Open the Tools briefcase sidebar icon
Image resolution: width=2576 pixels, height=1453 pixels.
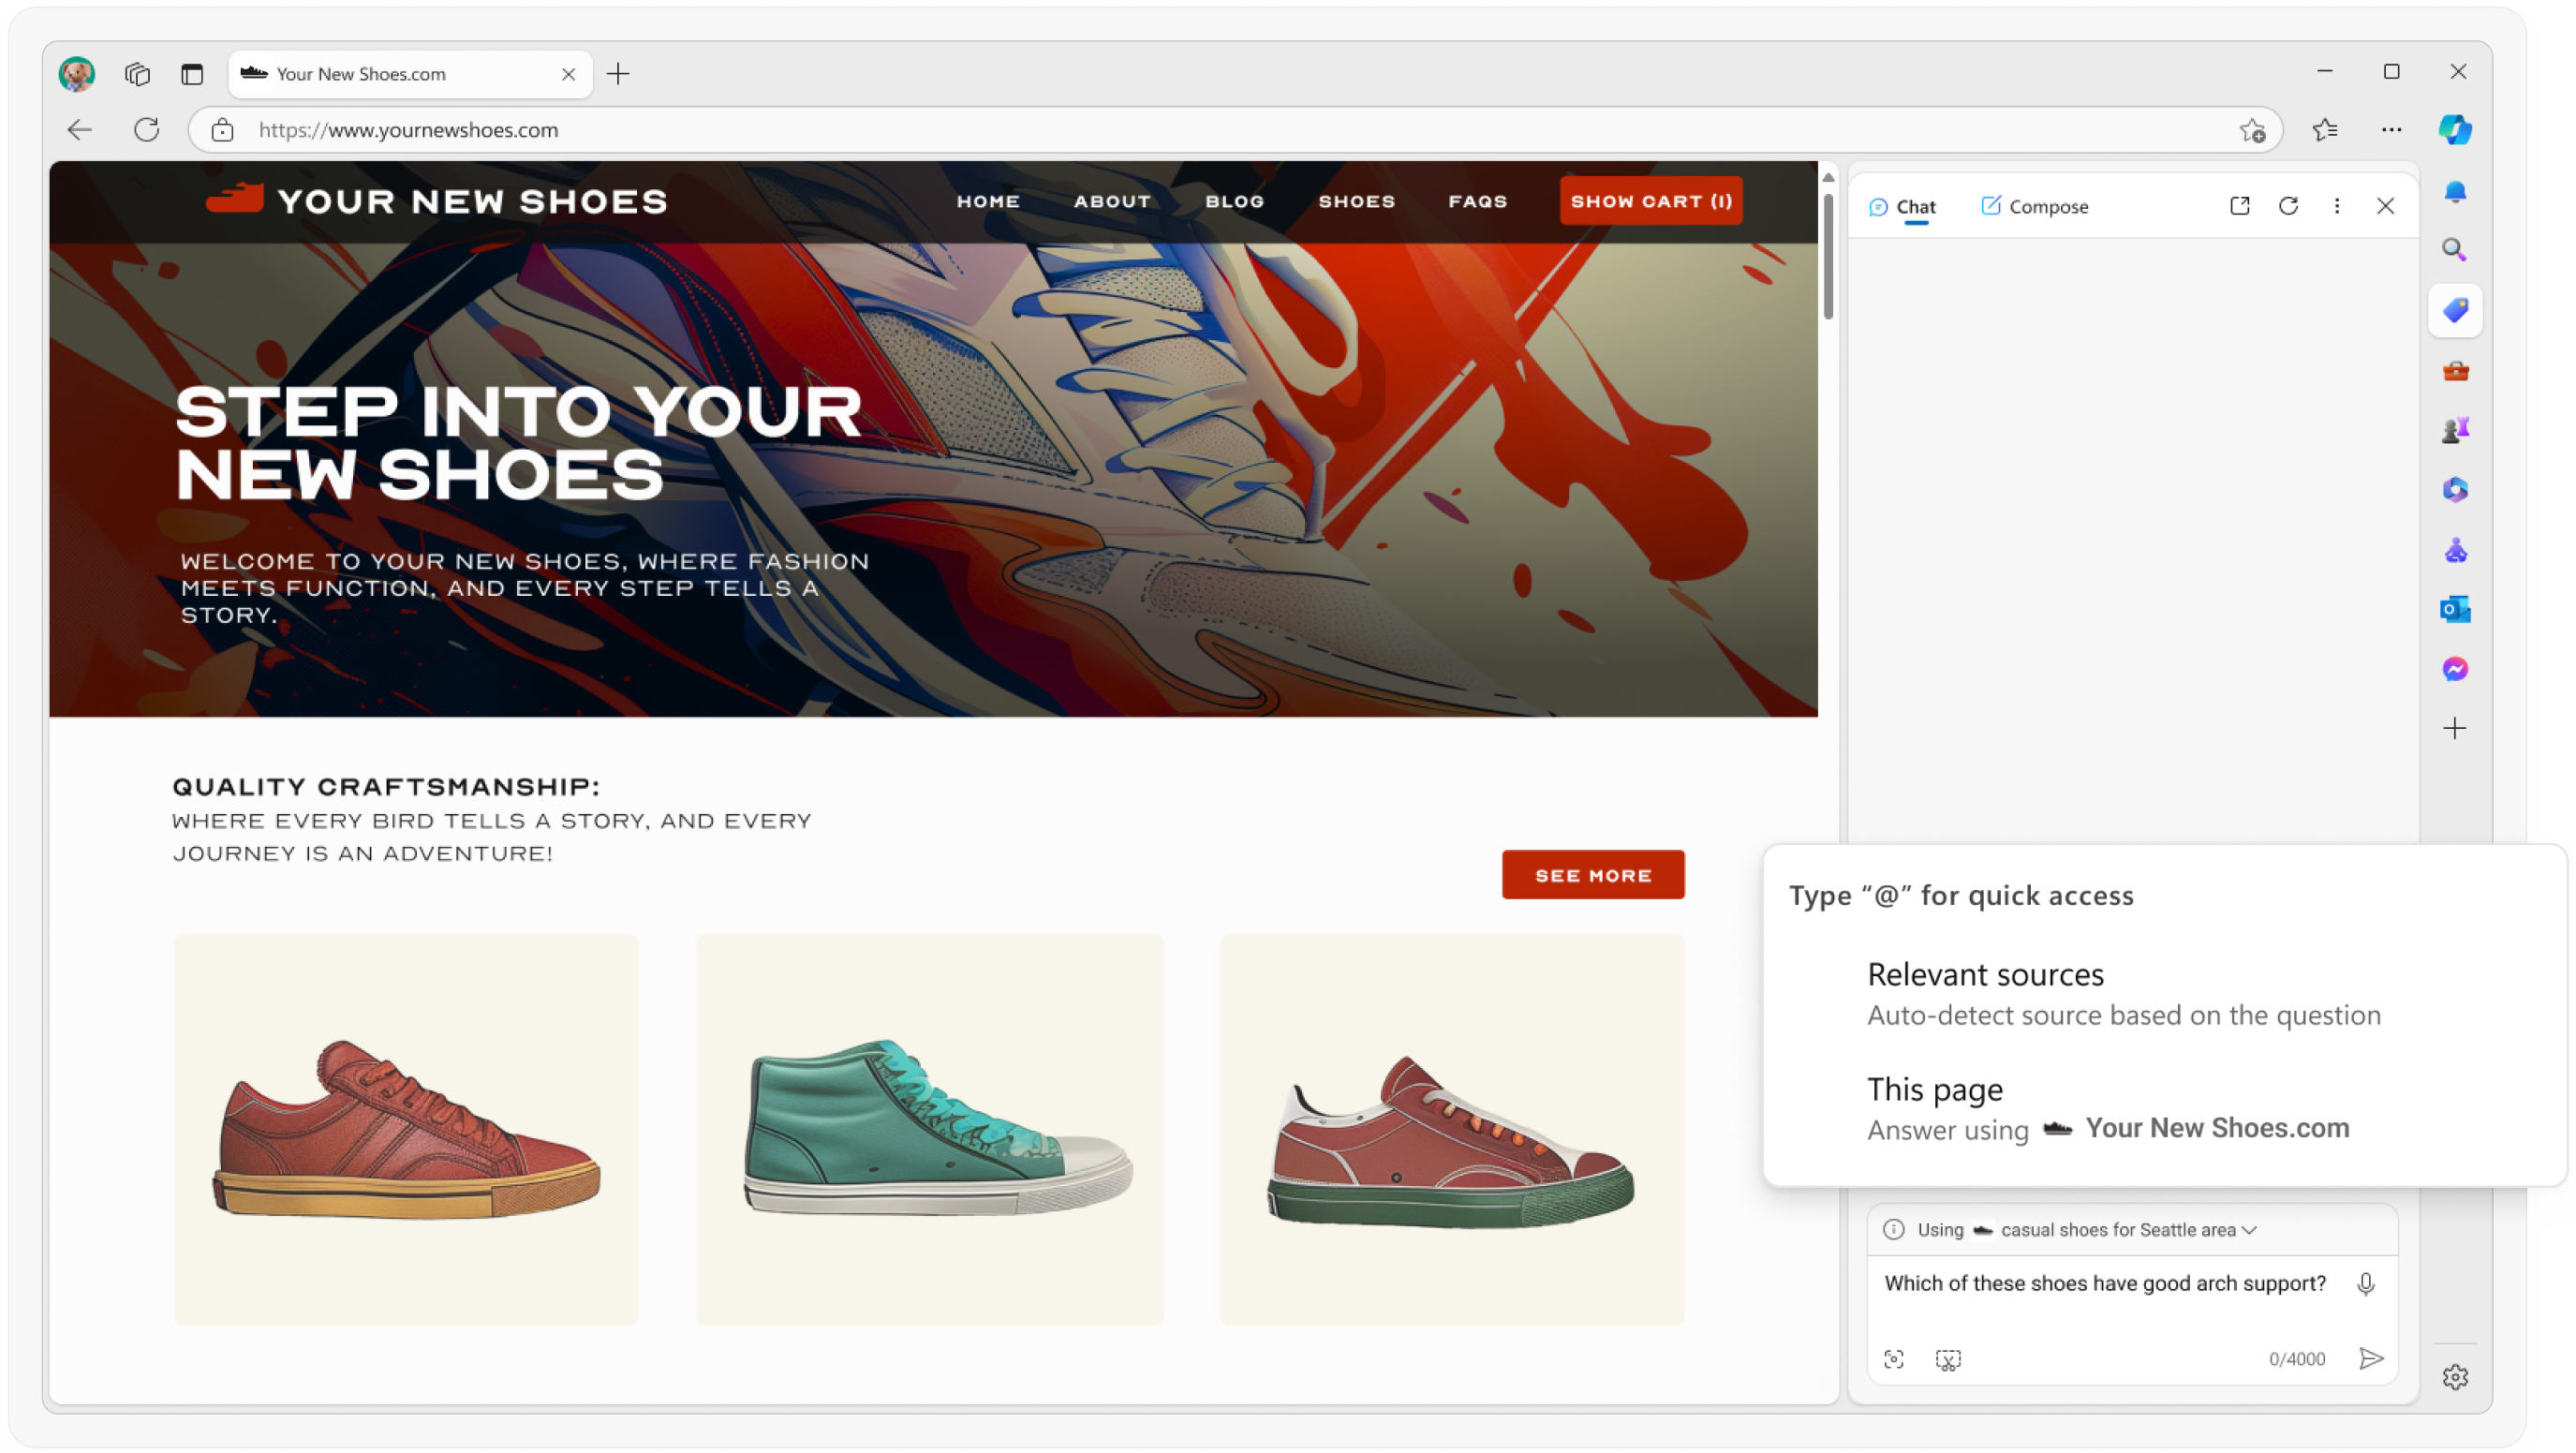(x=2455, y=371)
